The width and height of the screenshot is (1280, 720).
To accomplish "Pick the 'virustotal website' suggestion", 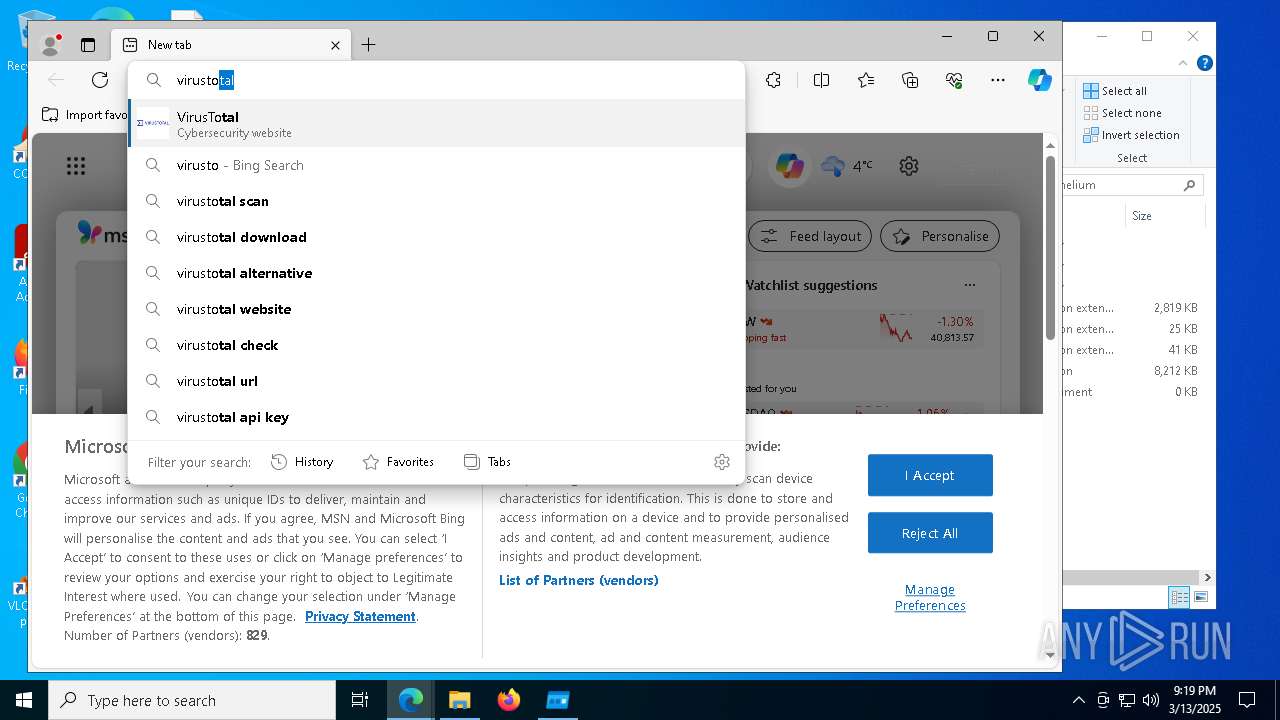I will point(437,309).
